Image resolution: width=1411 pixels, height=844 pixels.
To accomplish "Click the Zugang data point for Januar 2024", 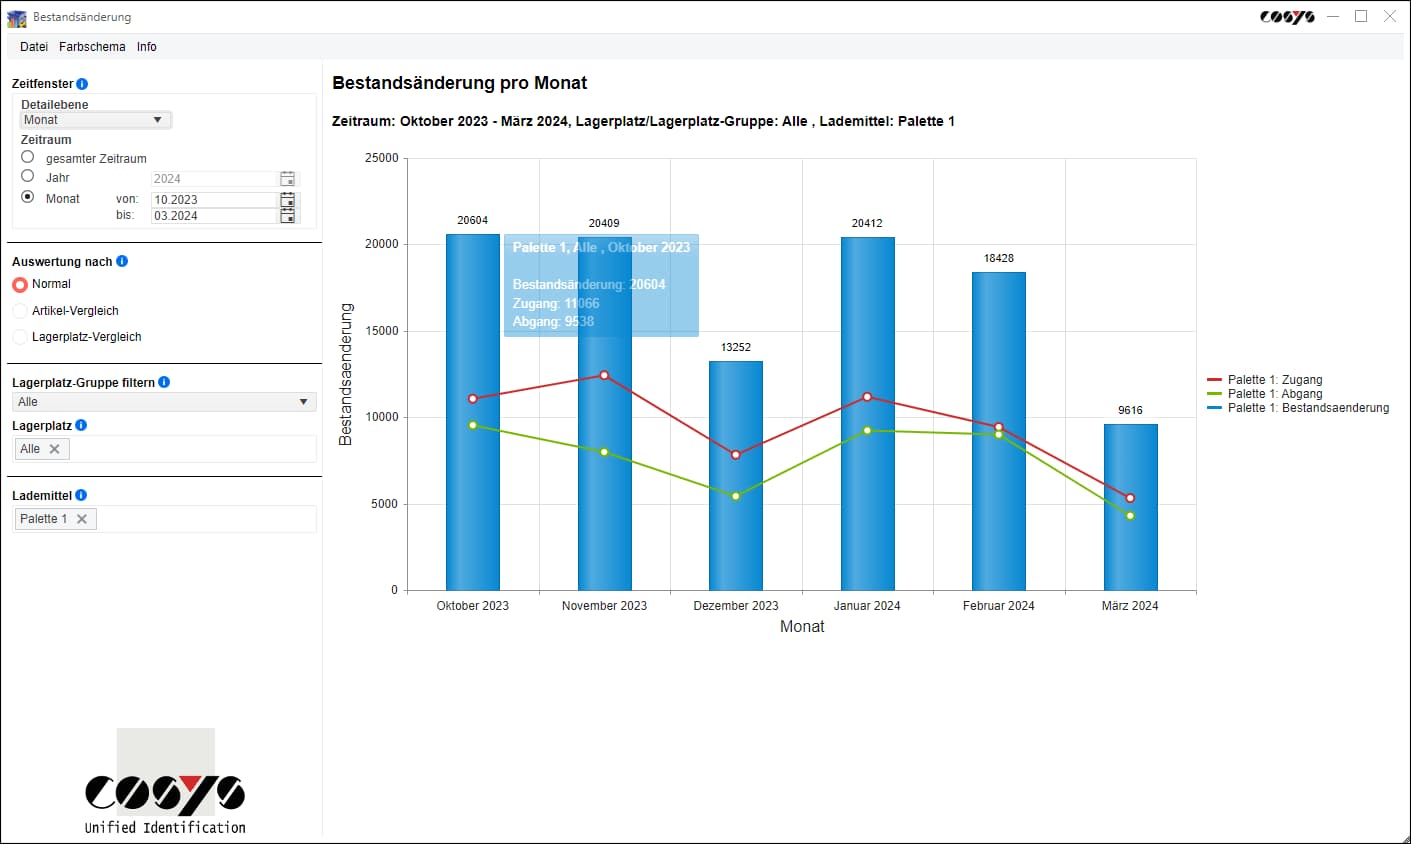I will 867,397.
